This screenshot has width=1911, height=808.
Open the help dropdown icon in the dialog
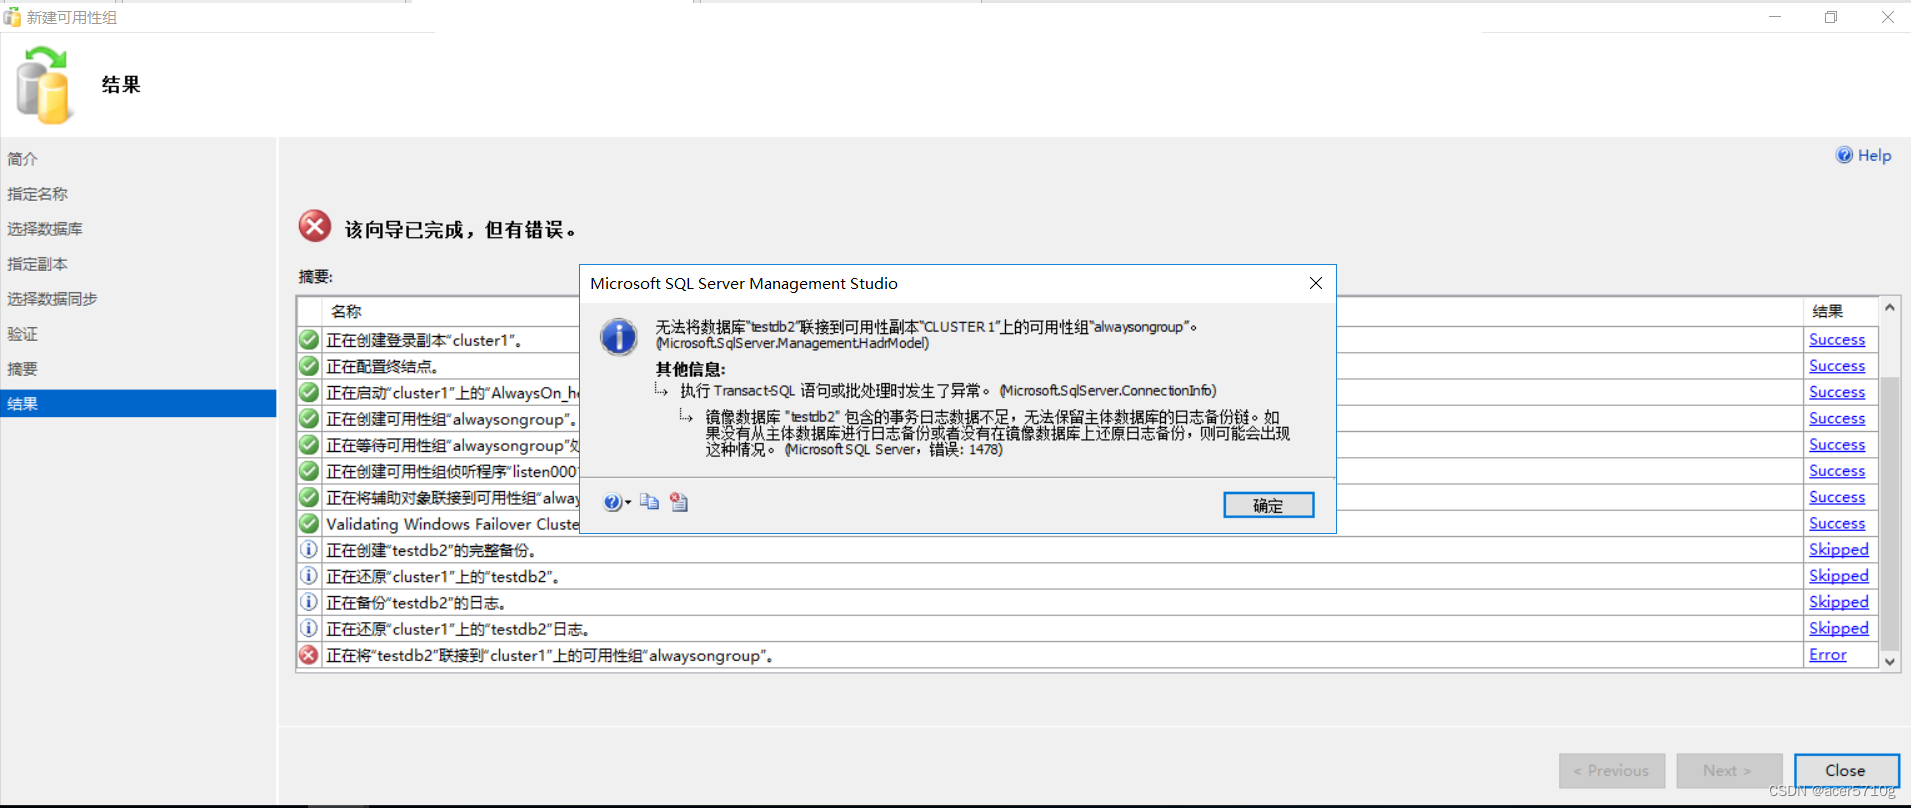coord(616,502)
